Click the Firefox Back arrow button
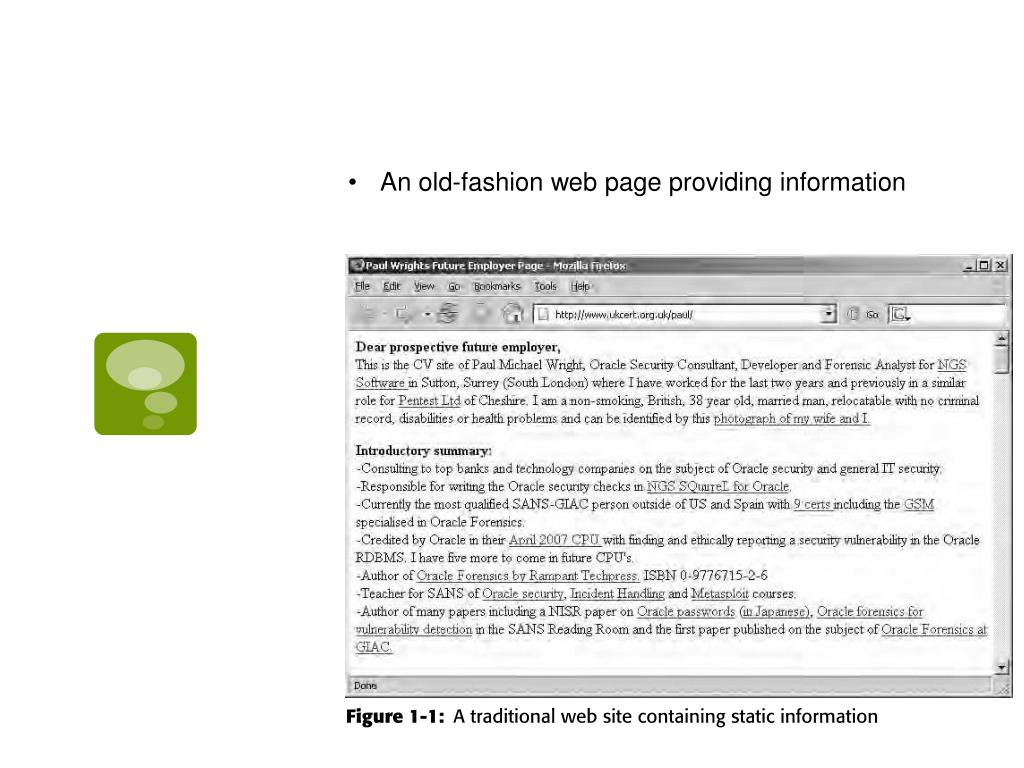 369,314
